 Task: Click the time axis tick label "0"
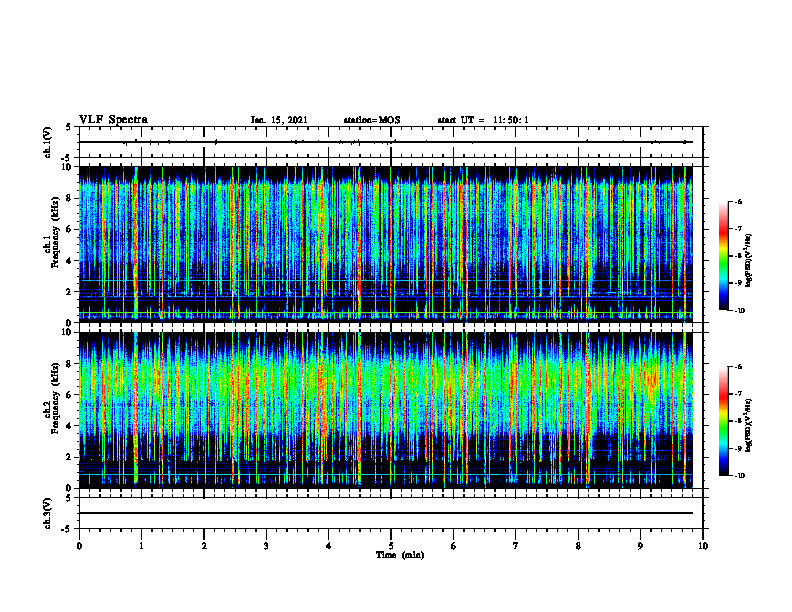(79, 546)
